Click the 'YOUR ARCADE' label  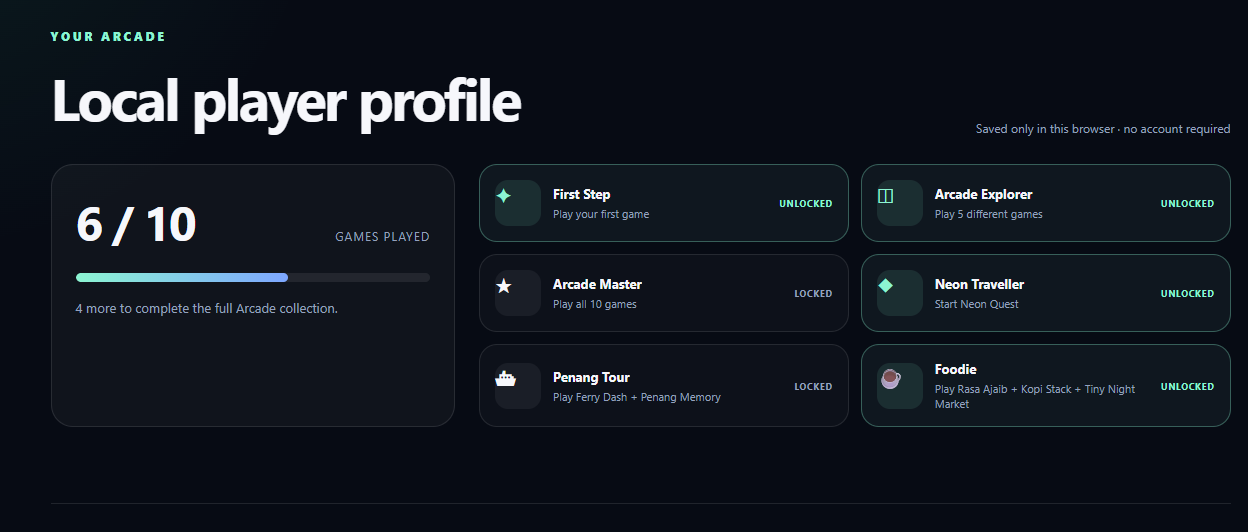click(x=108, y=37)
